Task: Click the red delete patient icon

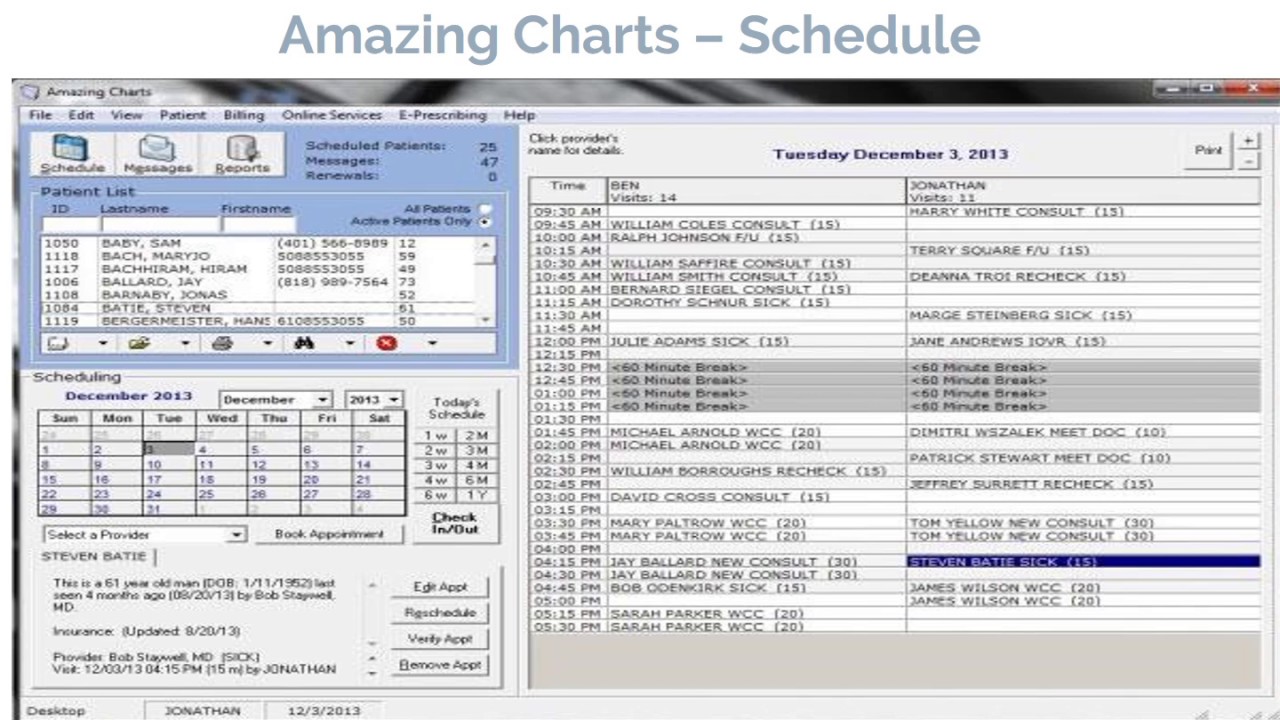Action: (387, 343)
